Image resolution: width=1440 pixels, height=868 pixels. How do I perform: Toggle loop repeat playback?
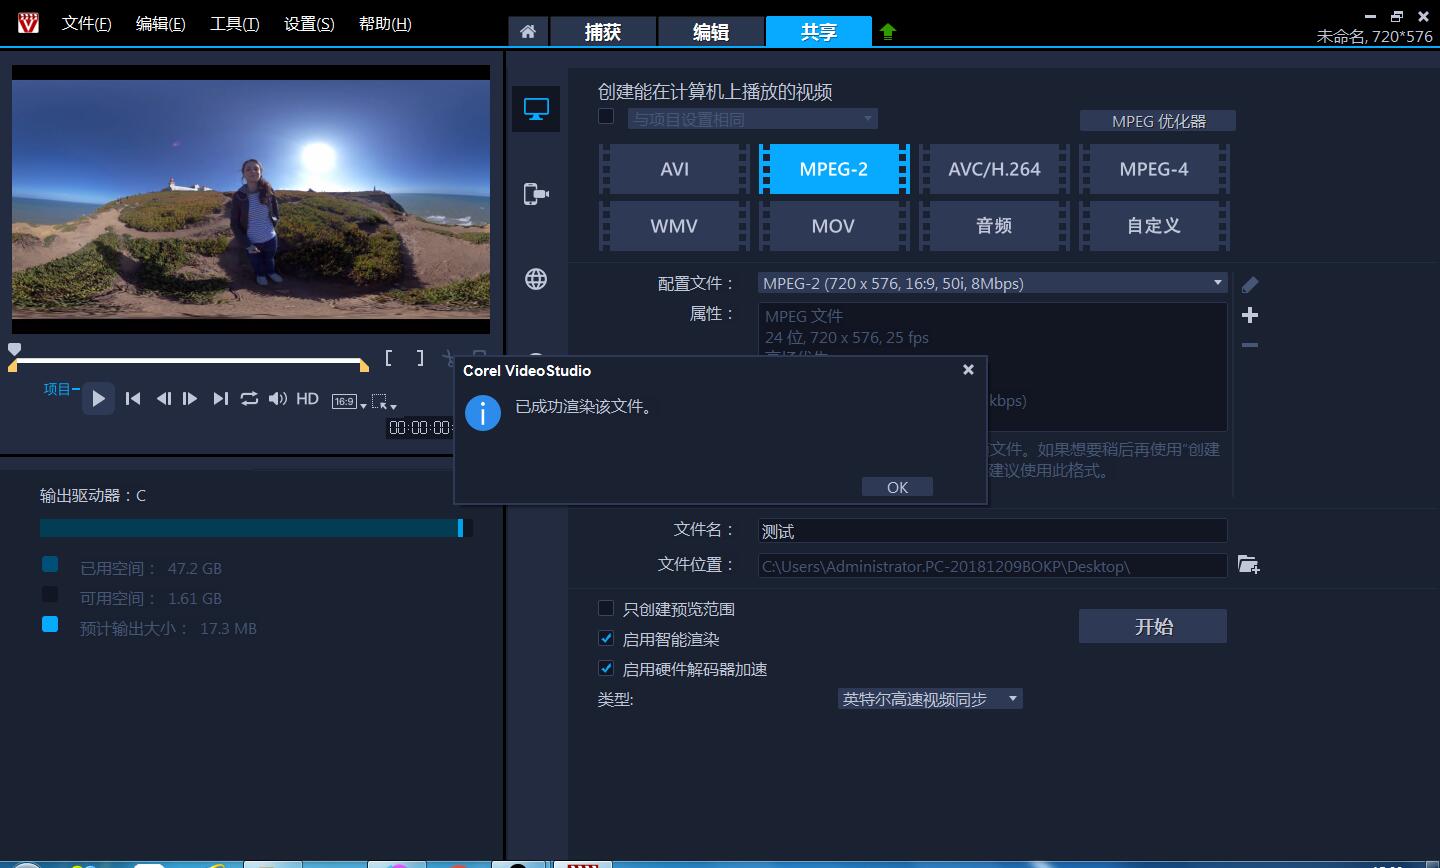pos(249,399)
